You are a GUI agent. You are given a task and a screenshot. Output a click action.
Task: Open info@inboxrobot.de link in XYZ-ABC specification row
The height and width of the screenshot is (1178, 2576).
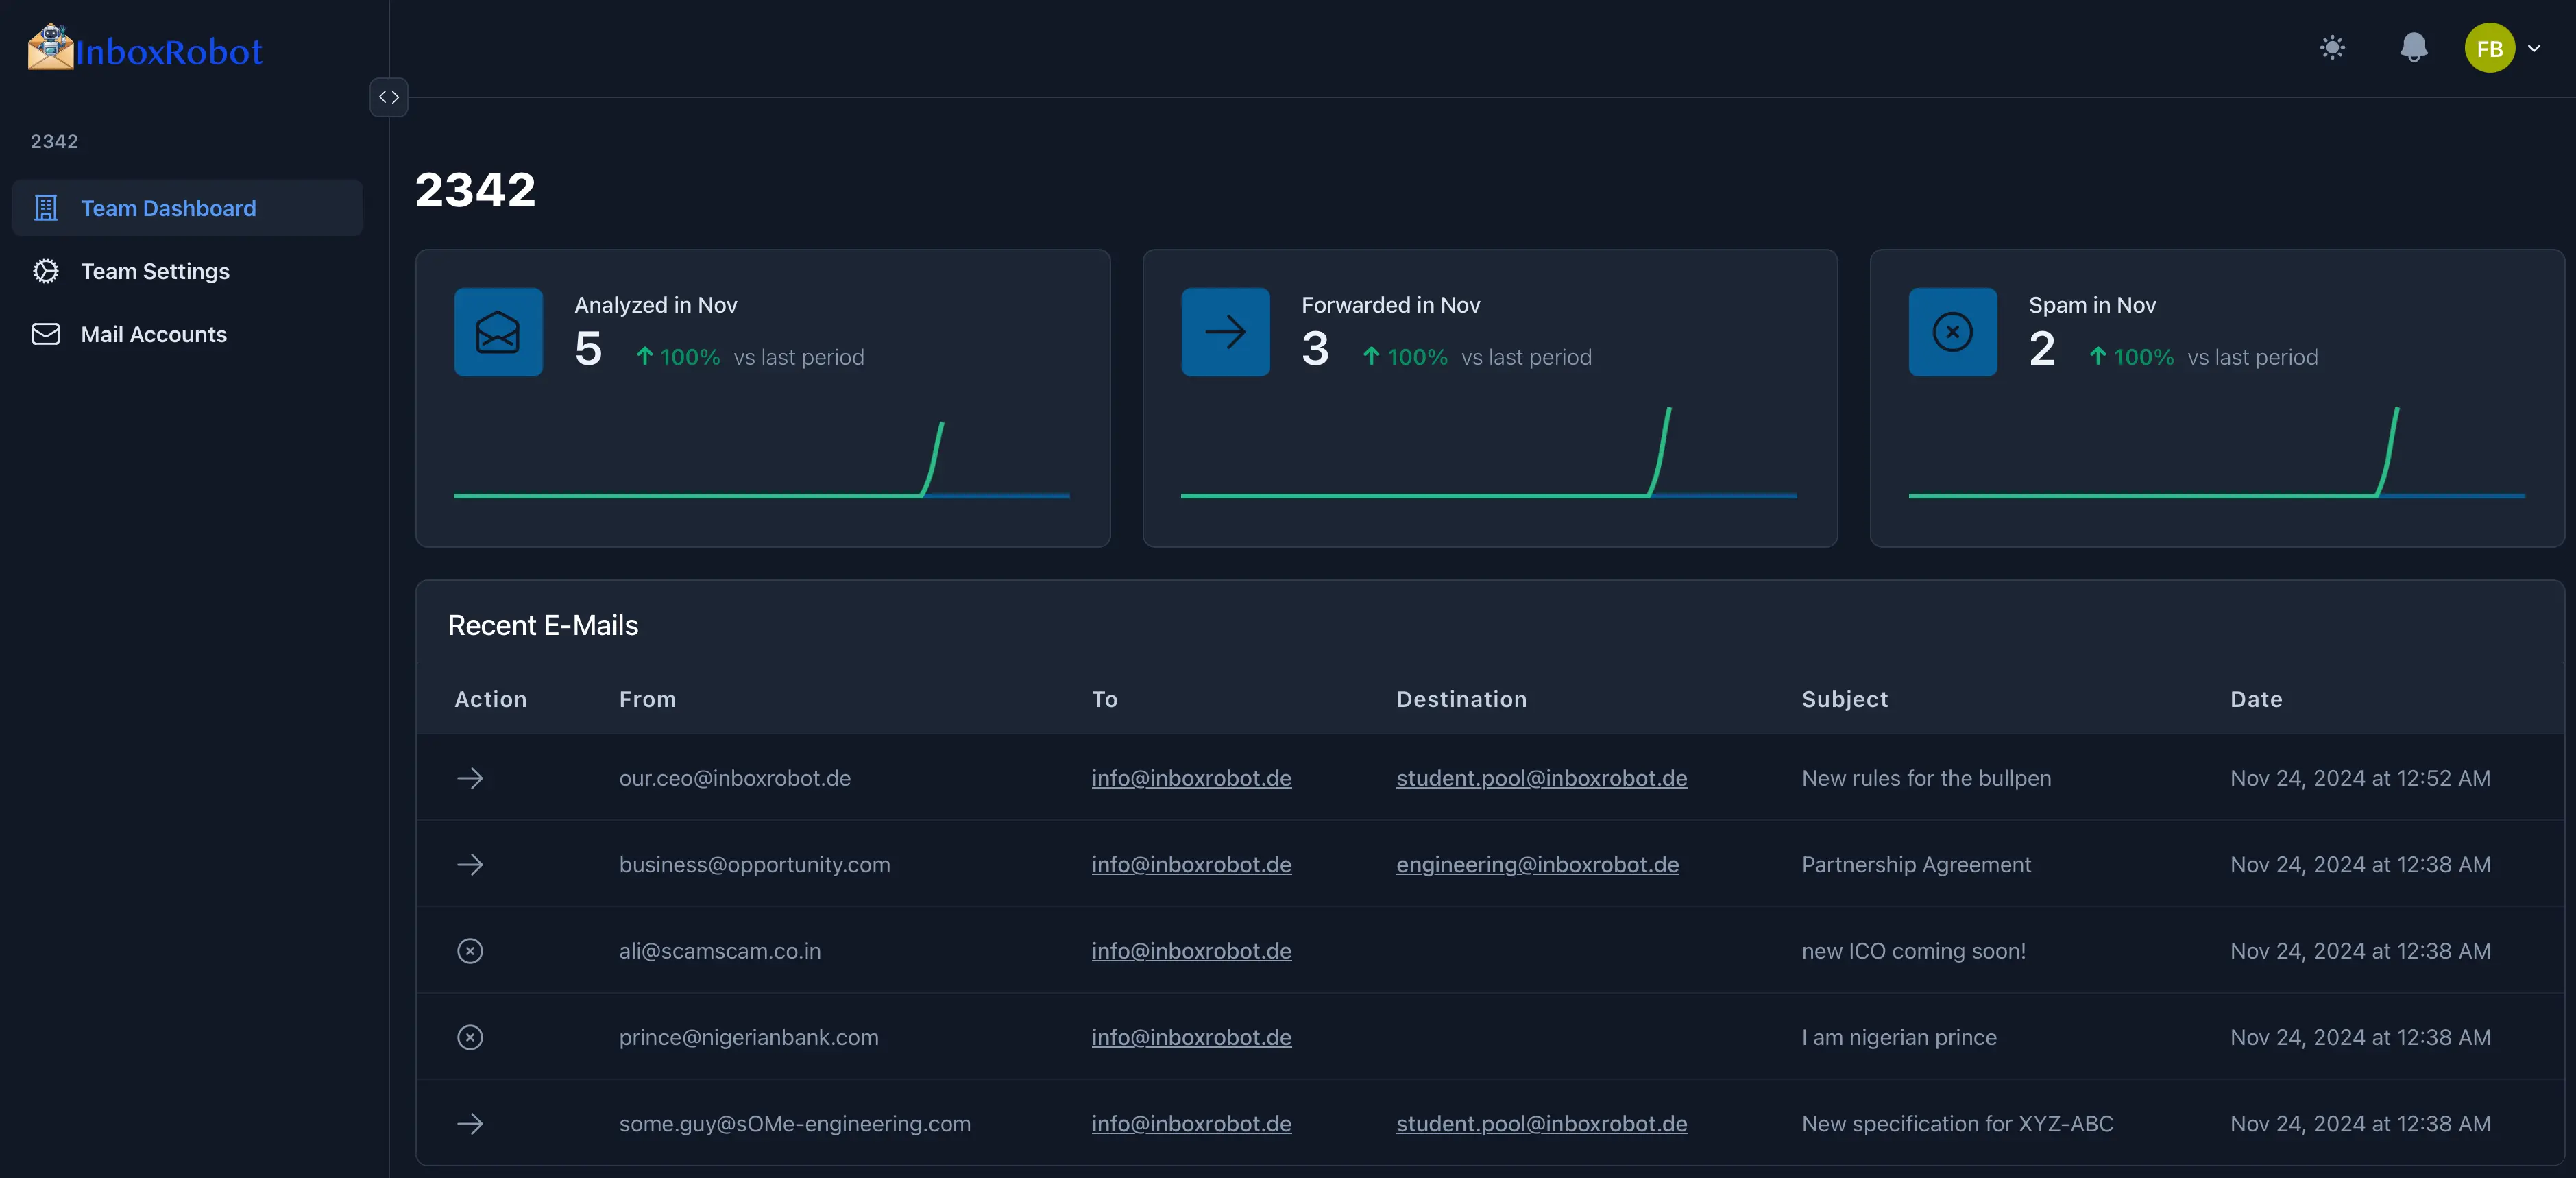click(x=1191, y=1123)
